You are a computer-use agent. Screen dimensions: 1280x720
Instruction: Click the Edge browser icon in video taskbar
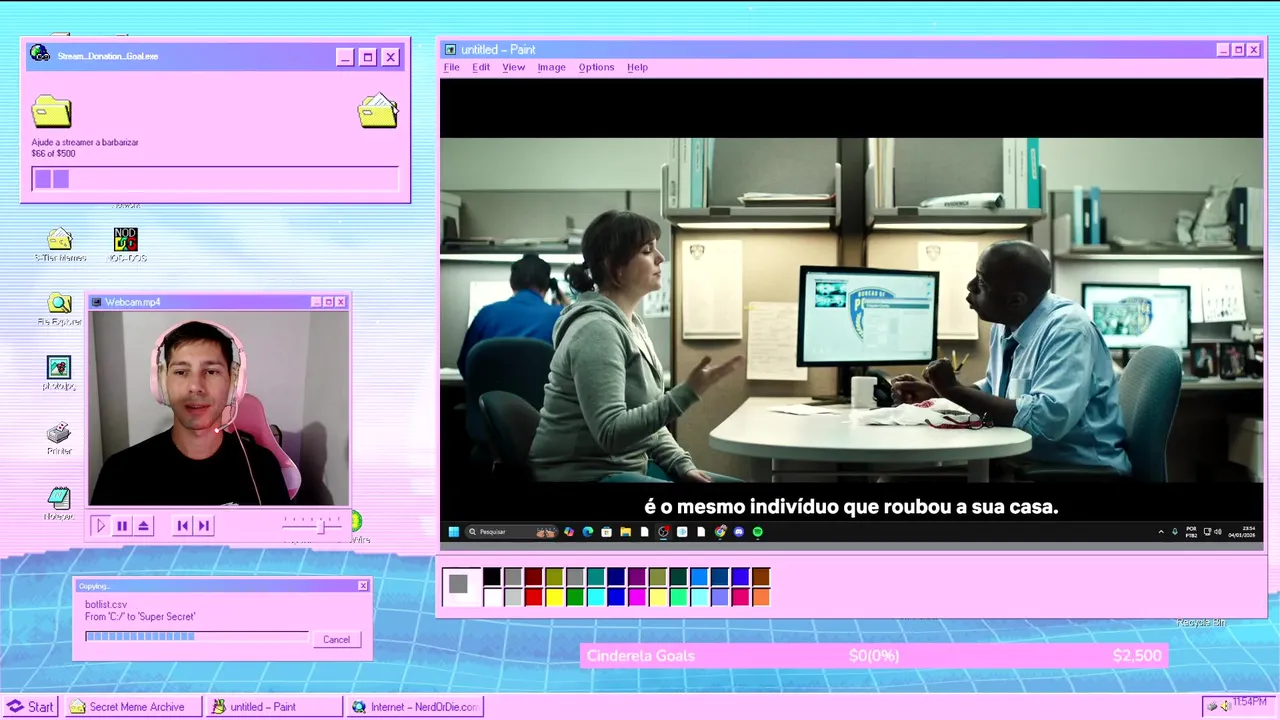[588, 532]
